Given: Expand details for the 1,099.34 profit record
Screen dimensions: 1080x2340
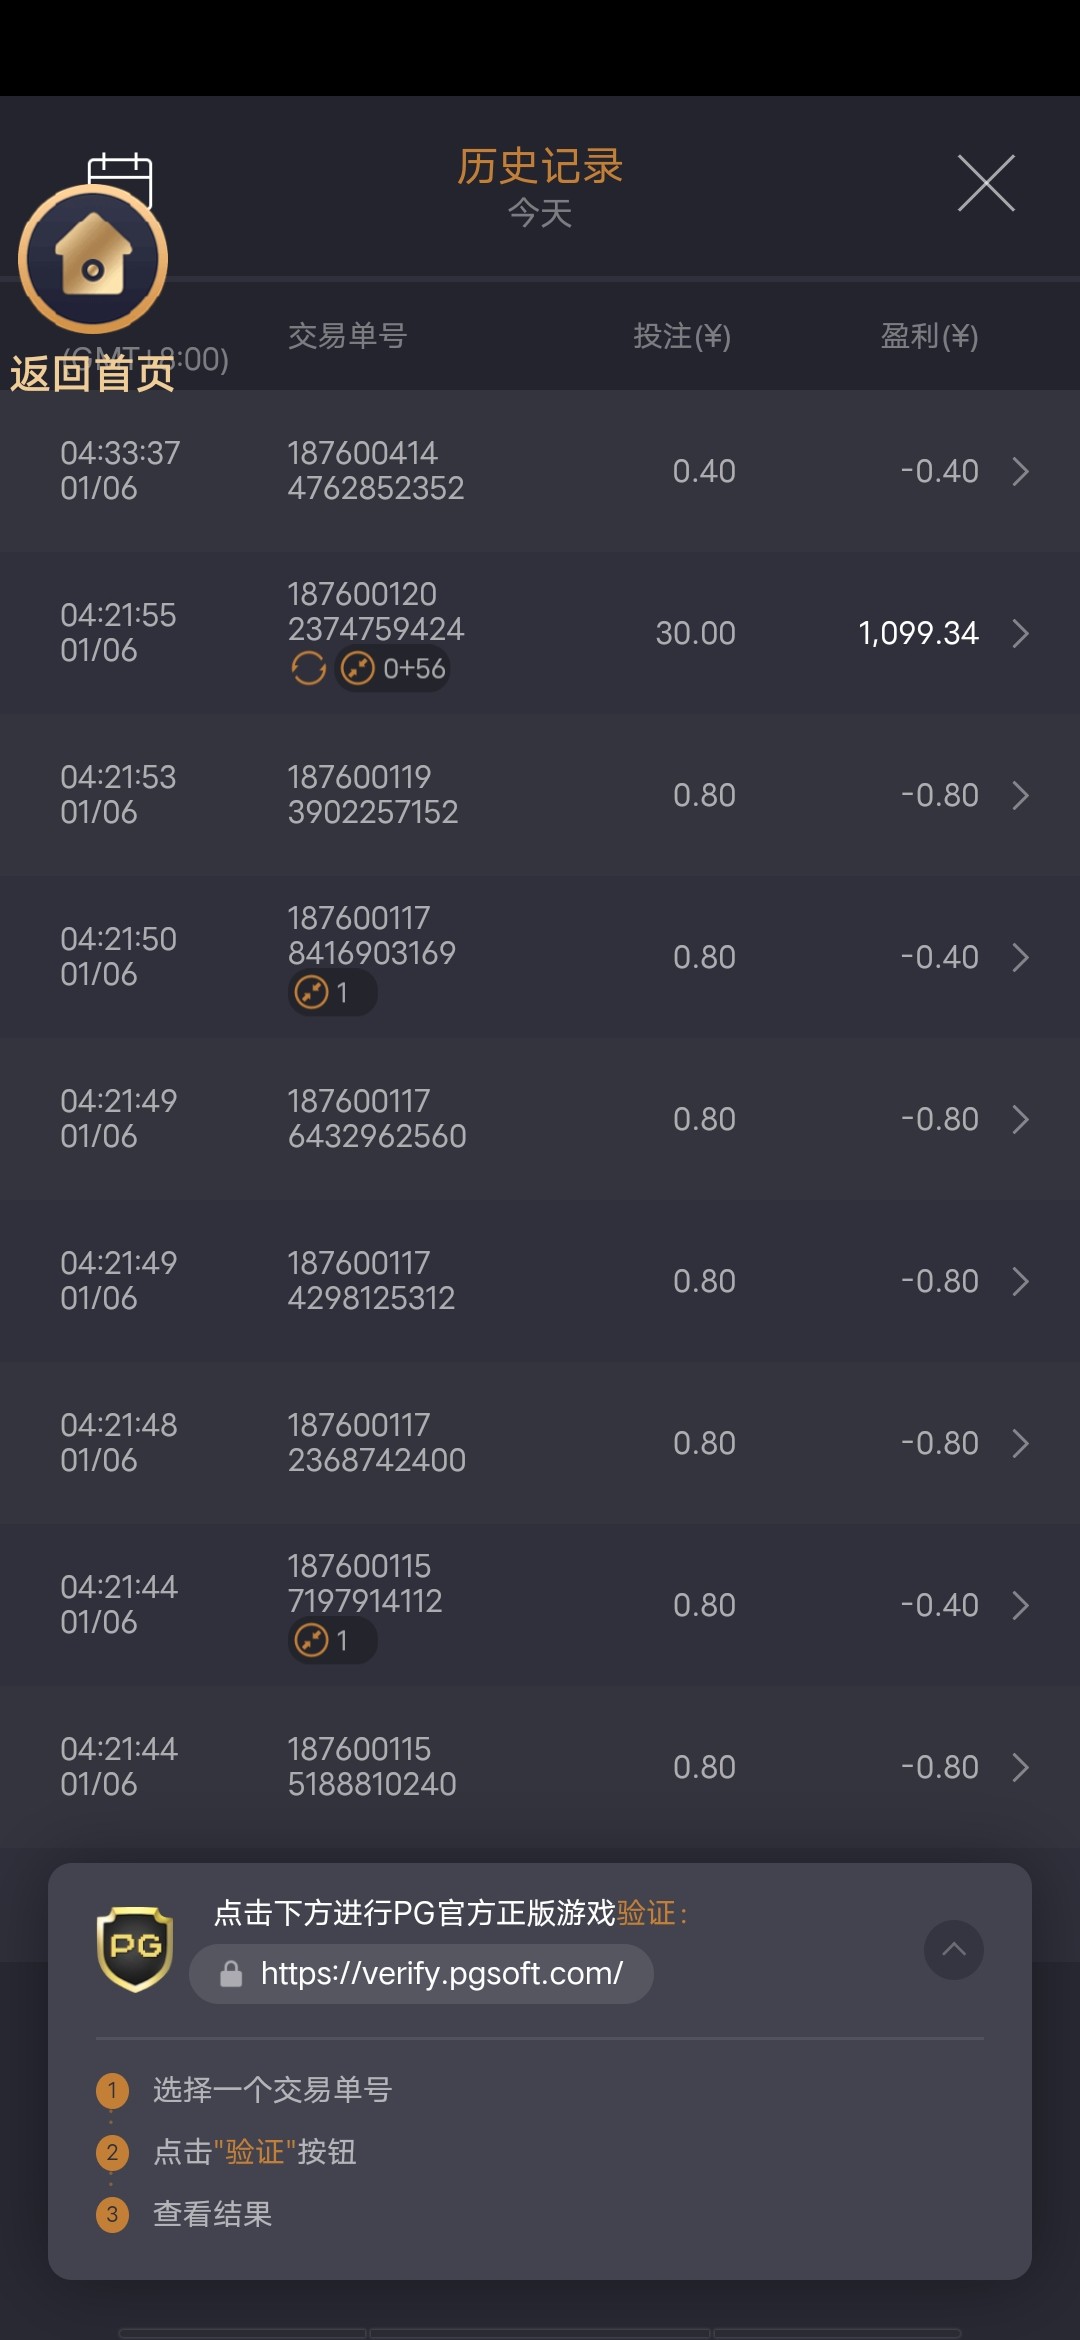Looking at the screenshot, I should point(1020,633).
